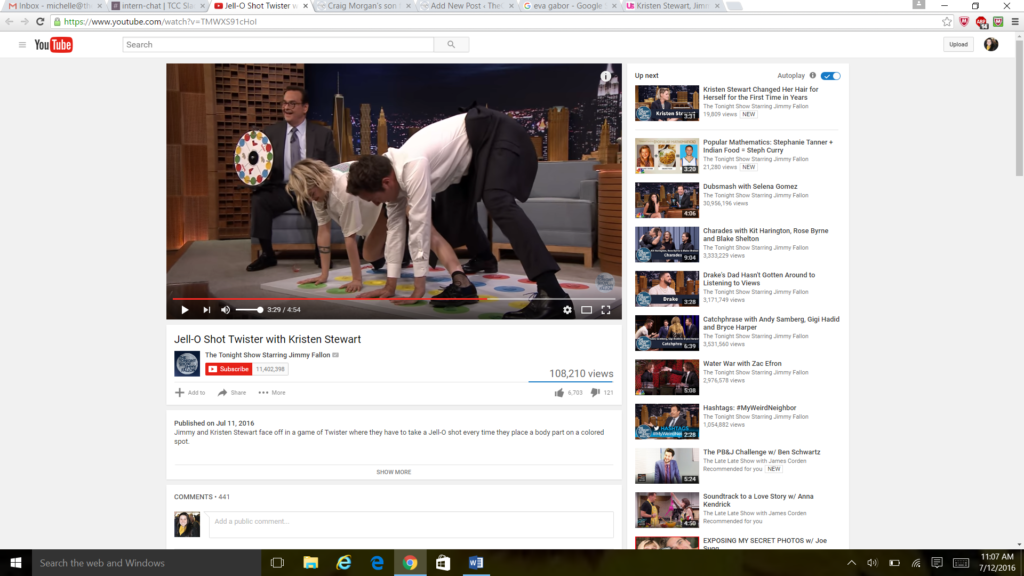
Task: Like the video with thumbs up
Action: pos(560,393)
